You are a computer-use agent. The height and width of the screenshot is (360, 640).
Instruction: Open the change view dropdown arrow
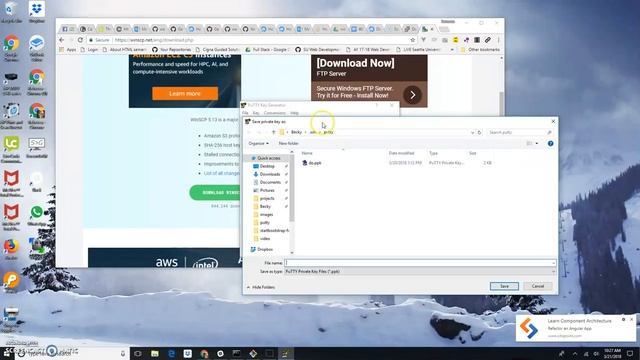click(537, 144)
